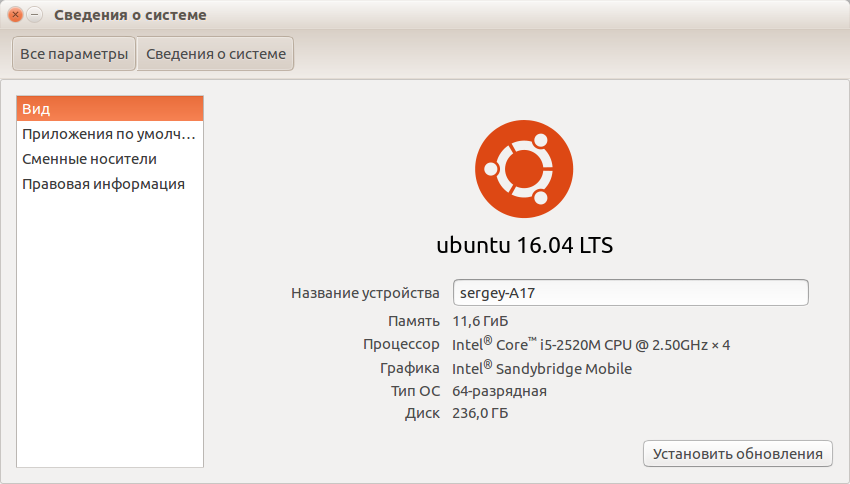
Task: Click the "Графика" label
Action: [409, 369]
